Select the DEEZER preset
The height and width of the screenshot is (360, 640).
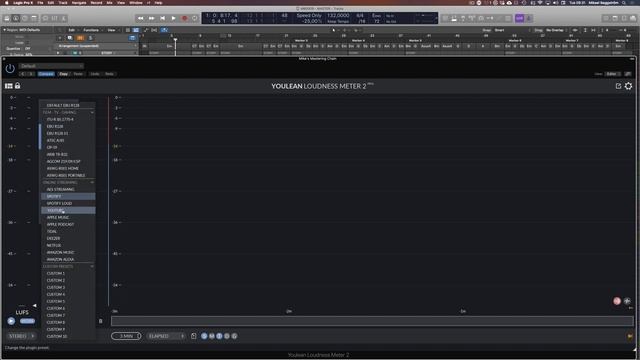tap(68, 238)
